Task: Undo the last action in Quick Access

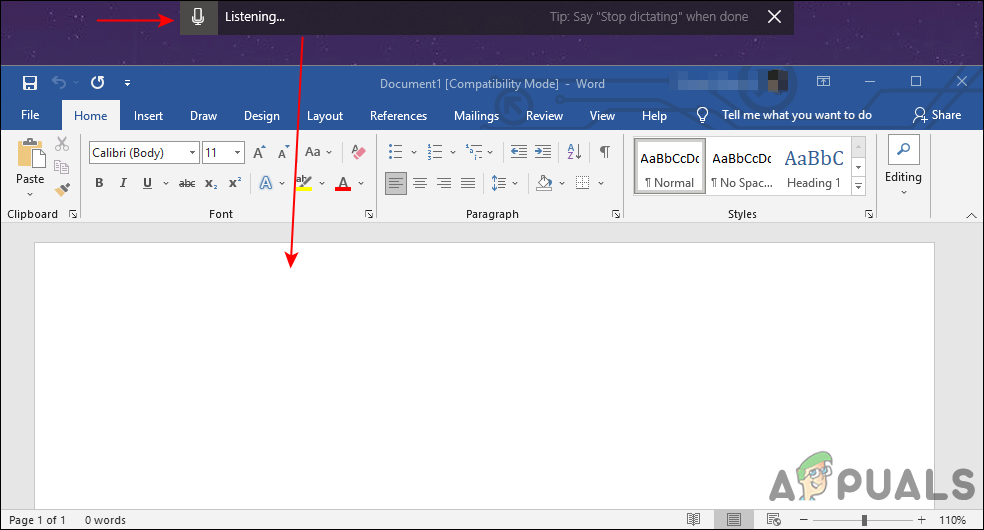Action: point(59,82)
